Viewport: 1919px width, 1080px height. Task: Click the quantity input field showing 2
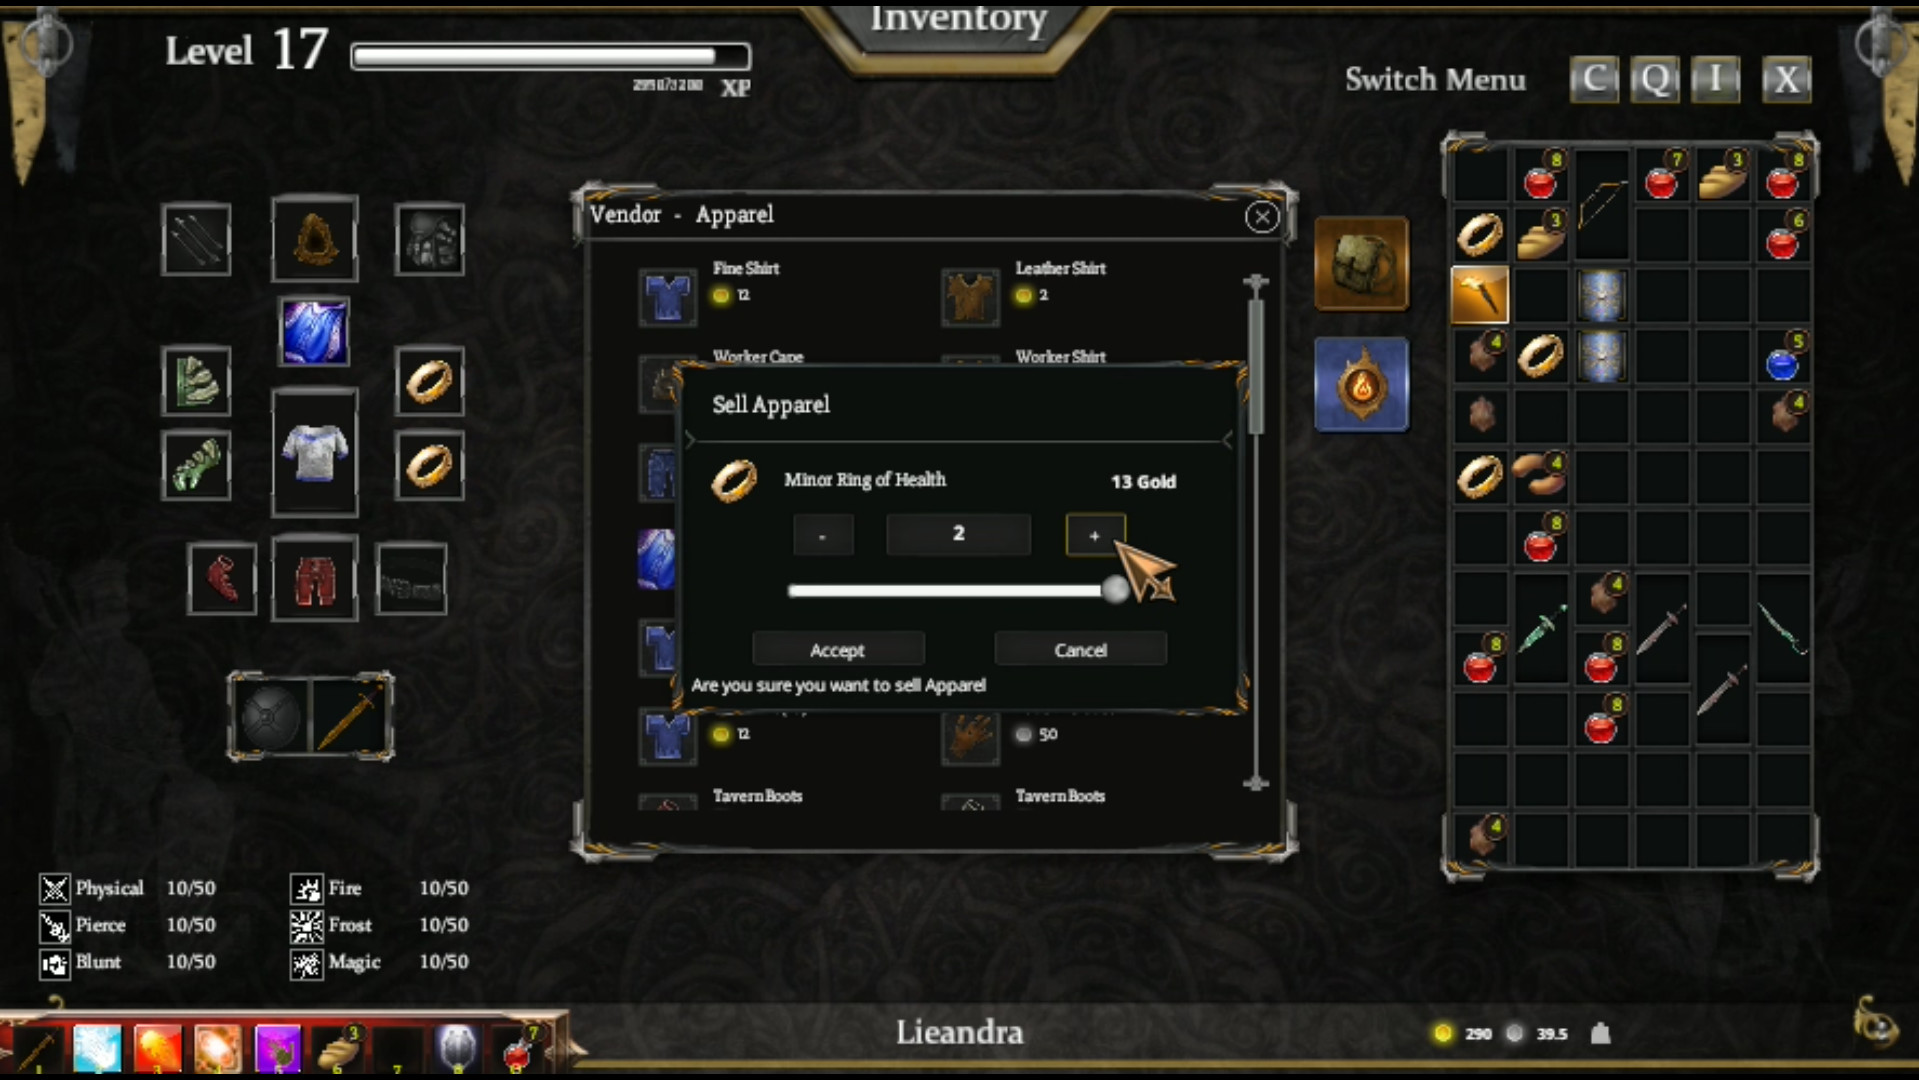coord(958,534)
